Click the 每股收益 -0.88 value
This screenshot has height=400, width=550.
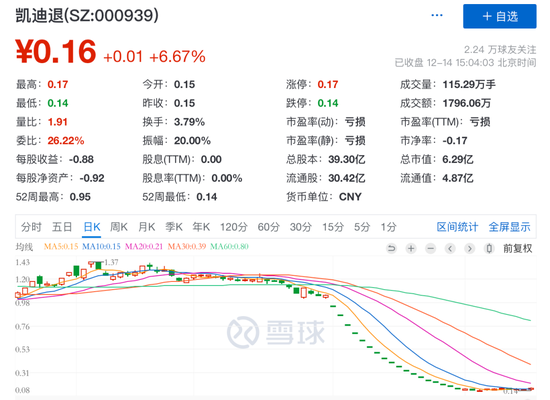point(81,159)
